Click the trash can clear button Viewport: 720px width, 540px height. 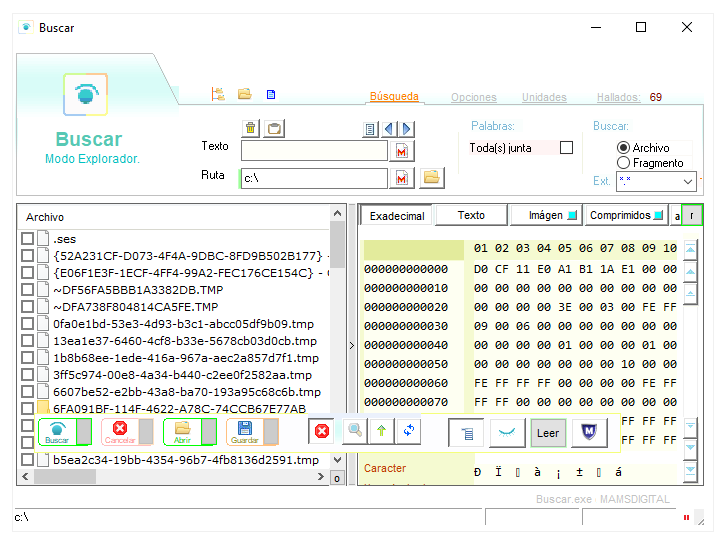250,128
